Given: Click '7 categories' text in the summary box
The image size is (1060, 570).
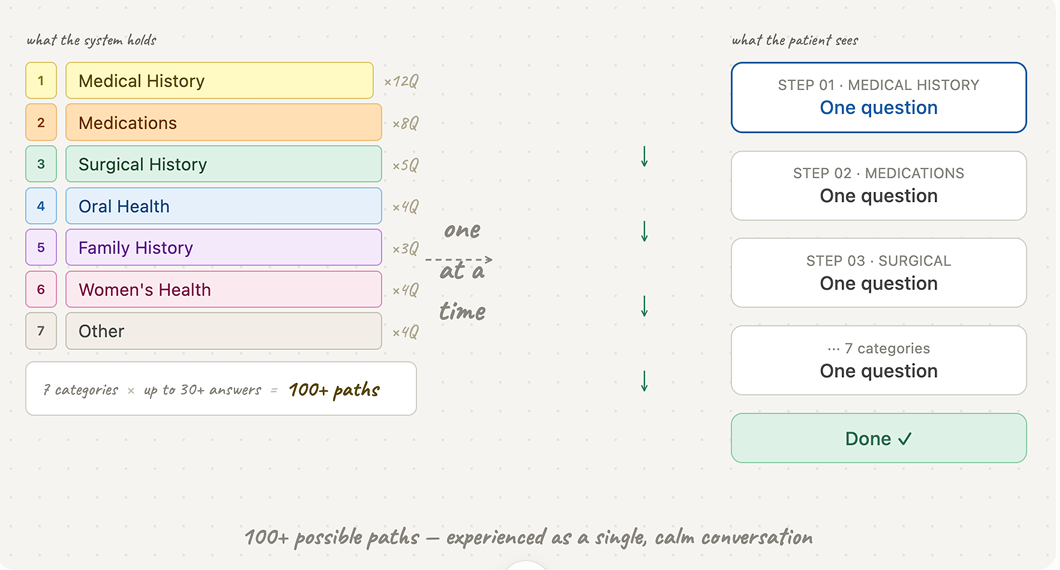Looking at the screenshot, I should click(80, 390).
